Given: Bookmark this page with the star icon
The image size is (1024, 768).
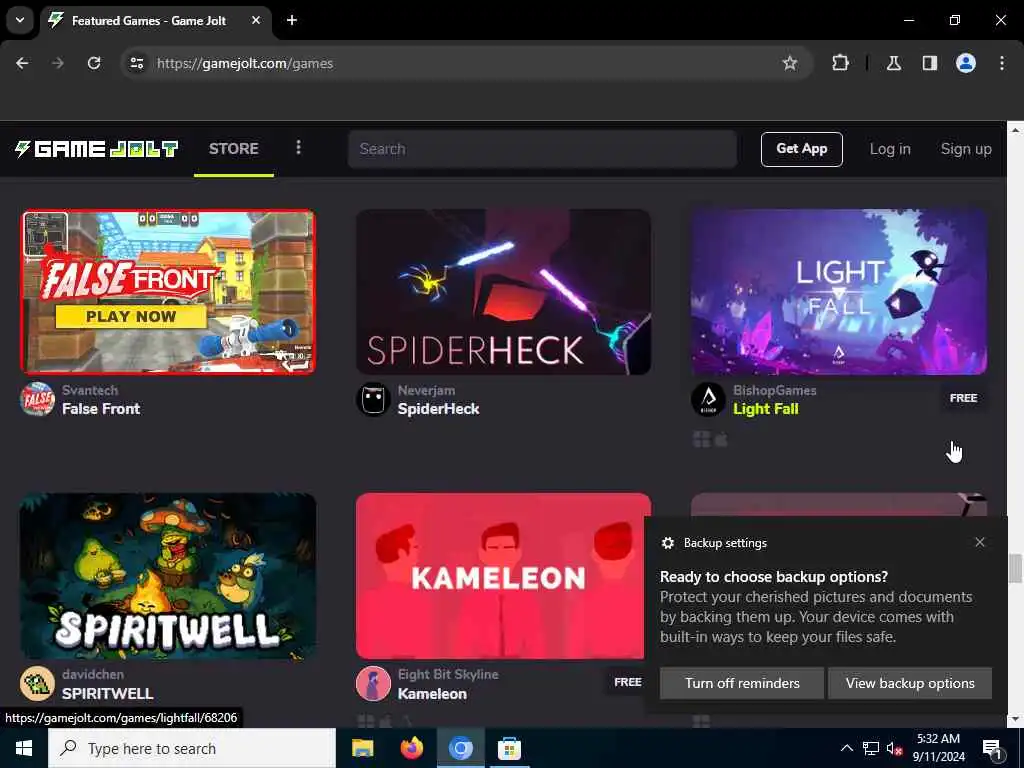Looking at the screenshot, I should point(790,63).
